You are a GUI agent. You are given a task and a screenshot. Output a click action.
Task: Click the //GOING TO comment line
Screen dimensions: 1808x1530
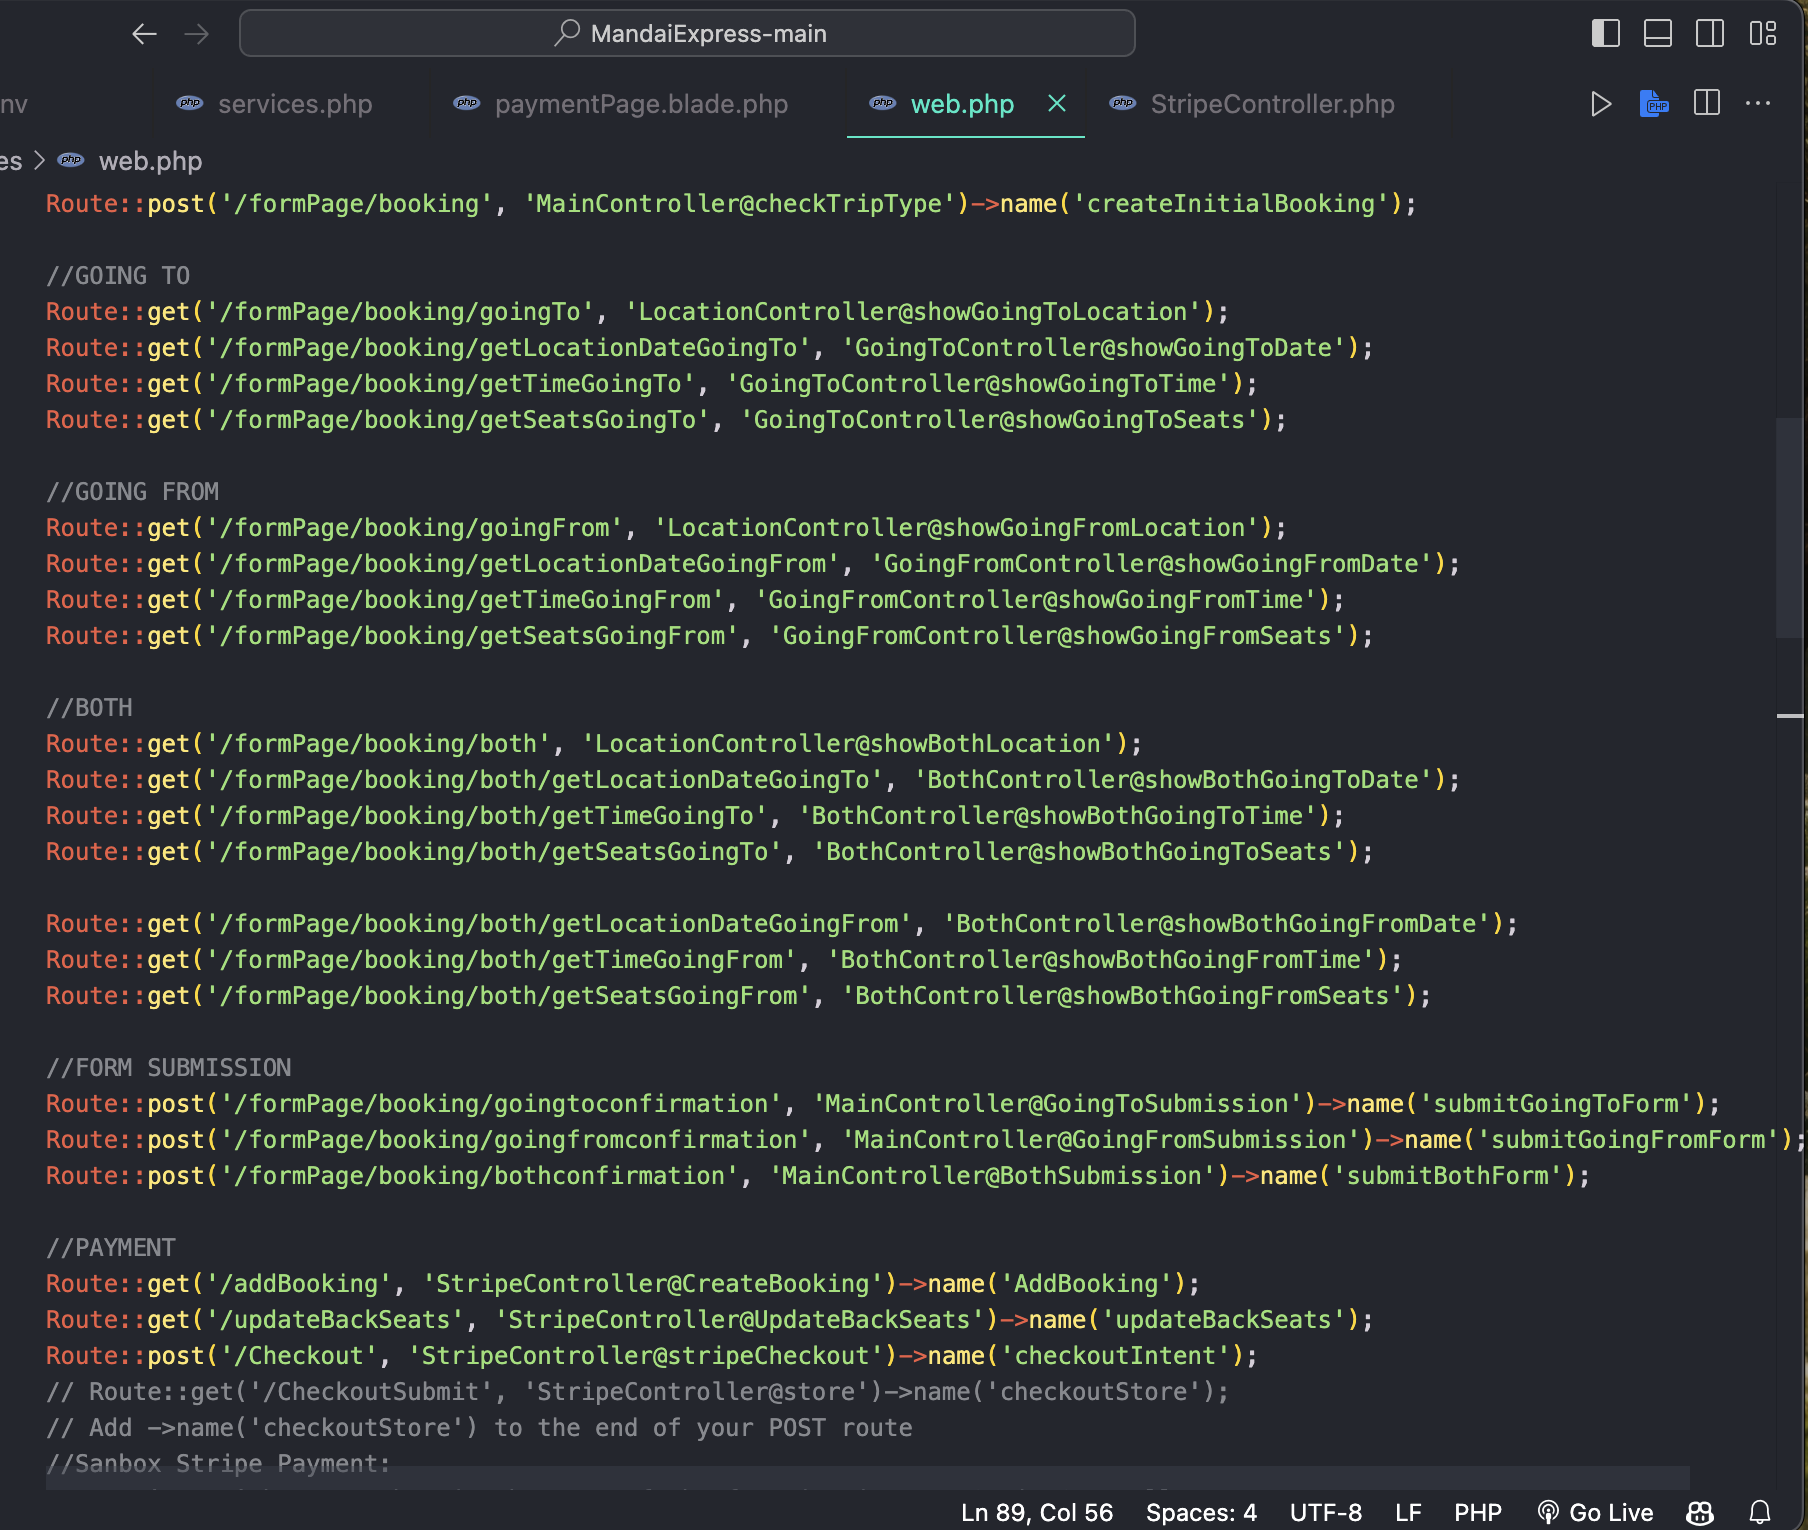click(x=118, y=276)
